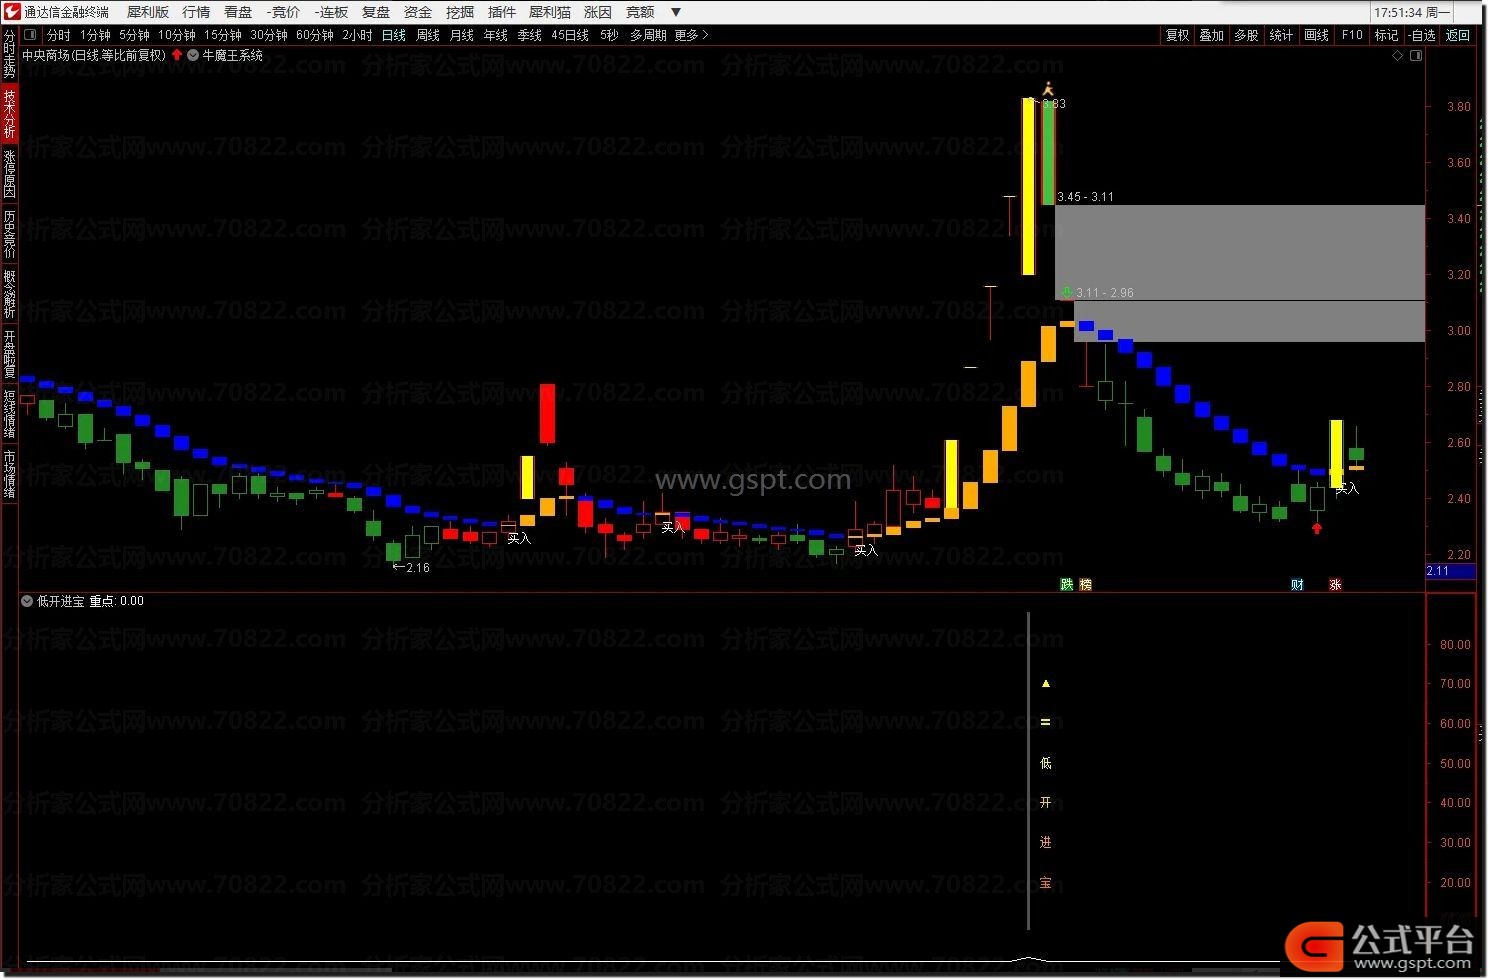Expand 更多 periods list
Screen dimensions: 1490x980
pyautogui.click(x=691, y=35)
